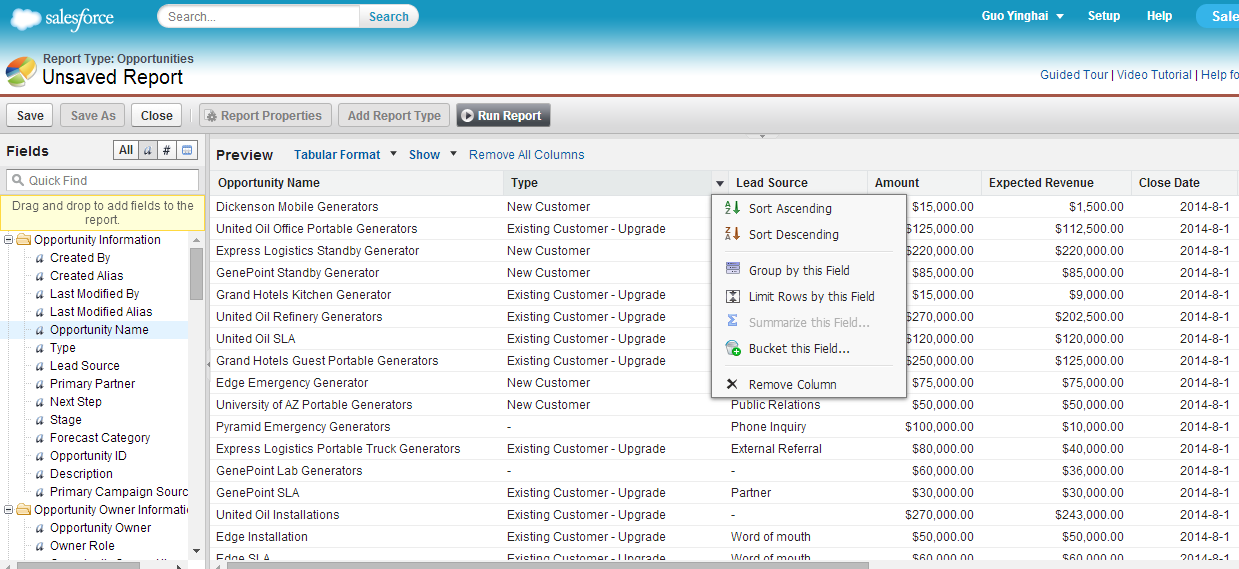Click the field icon next to Description
This screenshot has height=569, width=1239.
coord(40,474)
